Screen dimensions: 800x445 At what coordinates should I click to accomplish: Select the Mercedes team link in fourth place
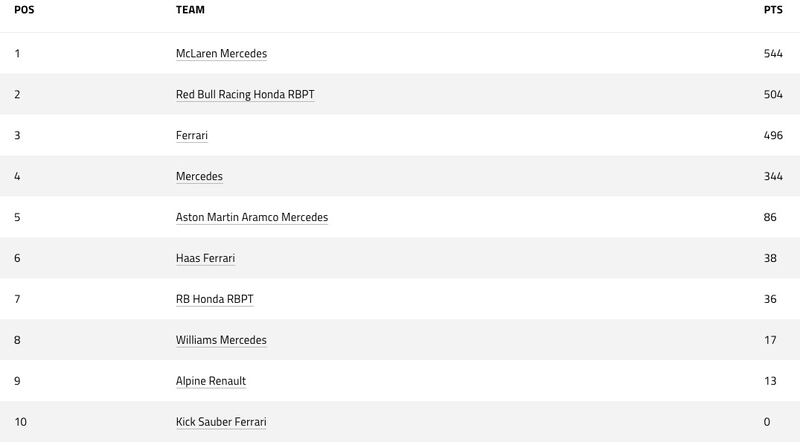point(199,177)
